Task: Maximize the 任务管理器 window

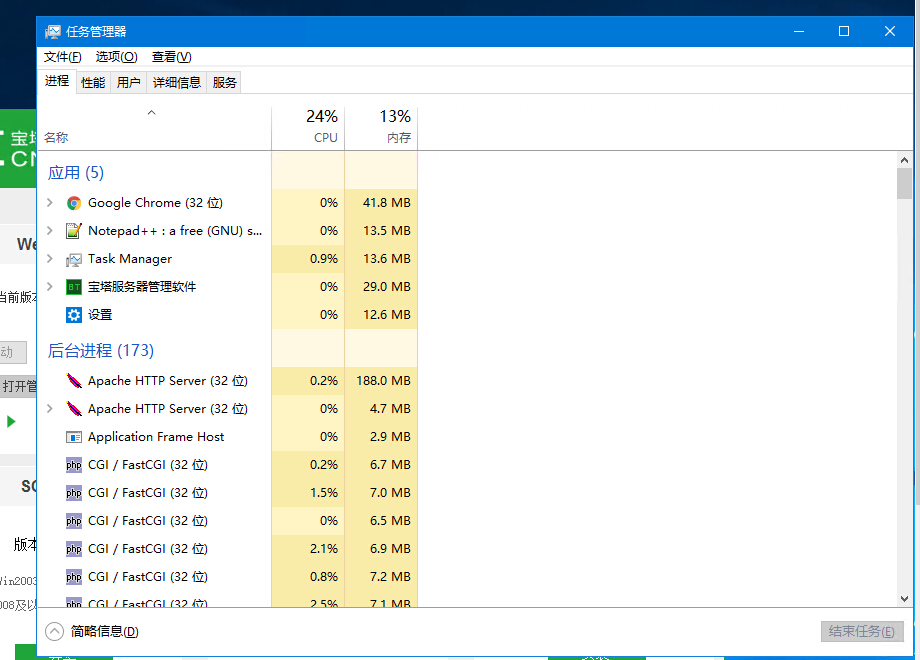Action: [x=844, y=31]
